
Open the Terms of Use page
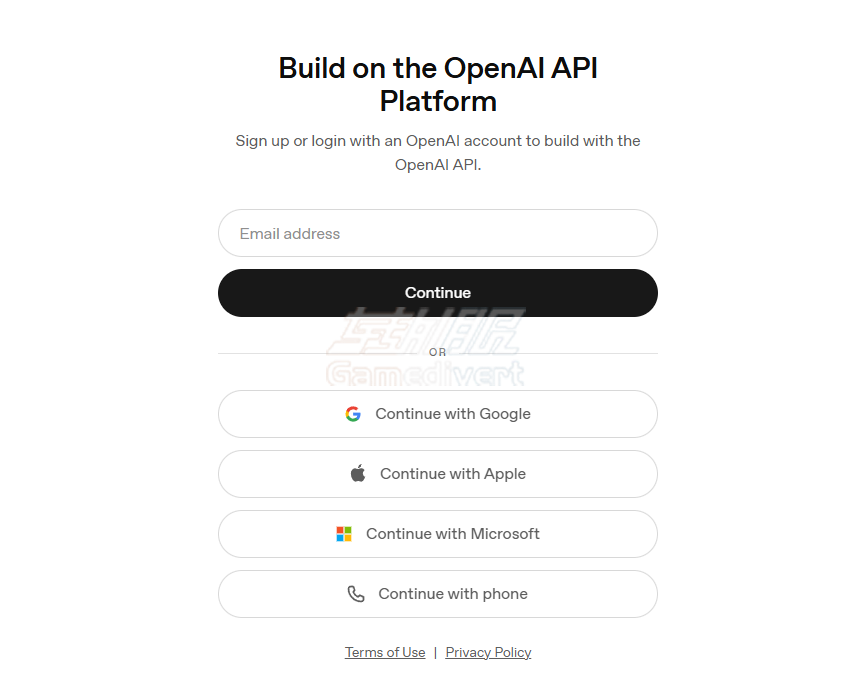(385, 652)
